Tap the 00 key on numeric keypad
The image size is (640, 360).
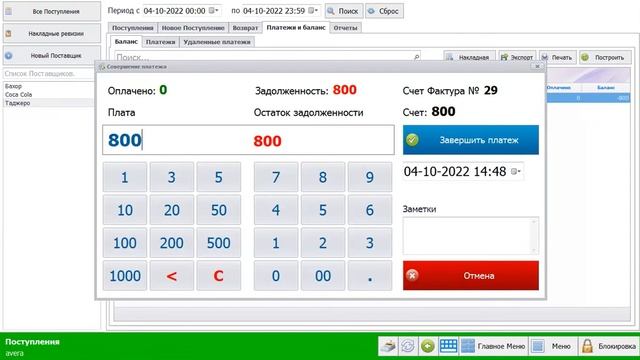tap(323, 276)
